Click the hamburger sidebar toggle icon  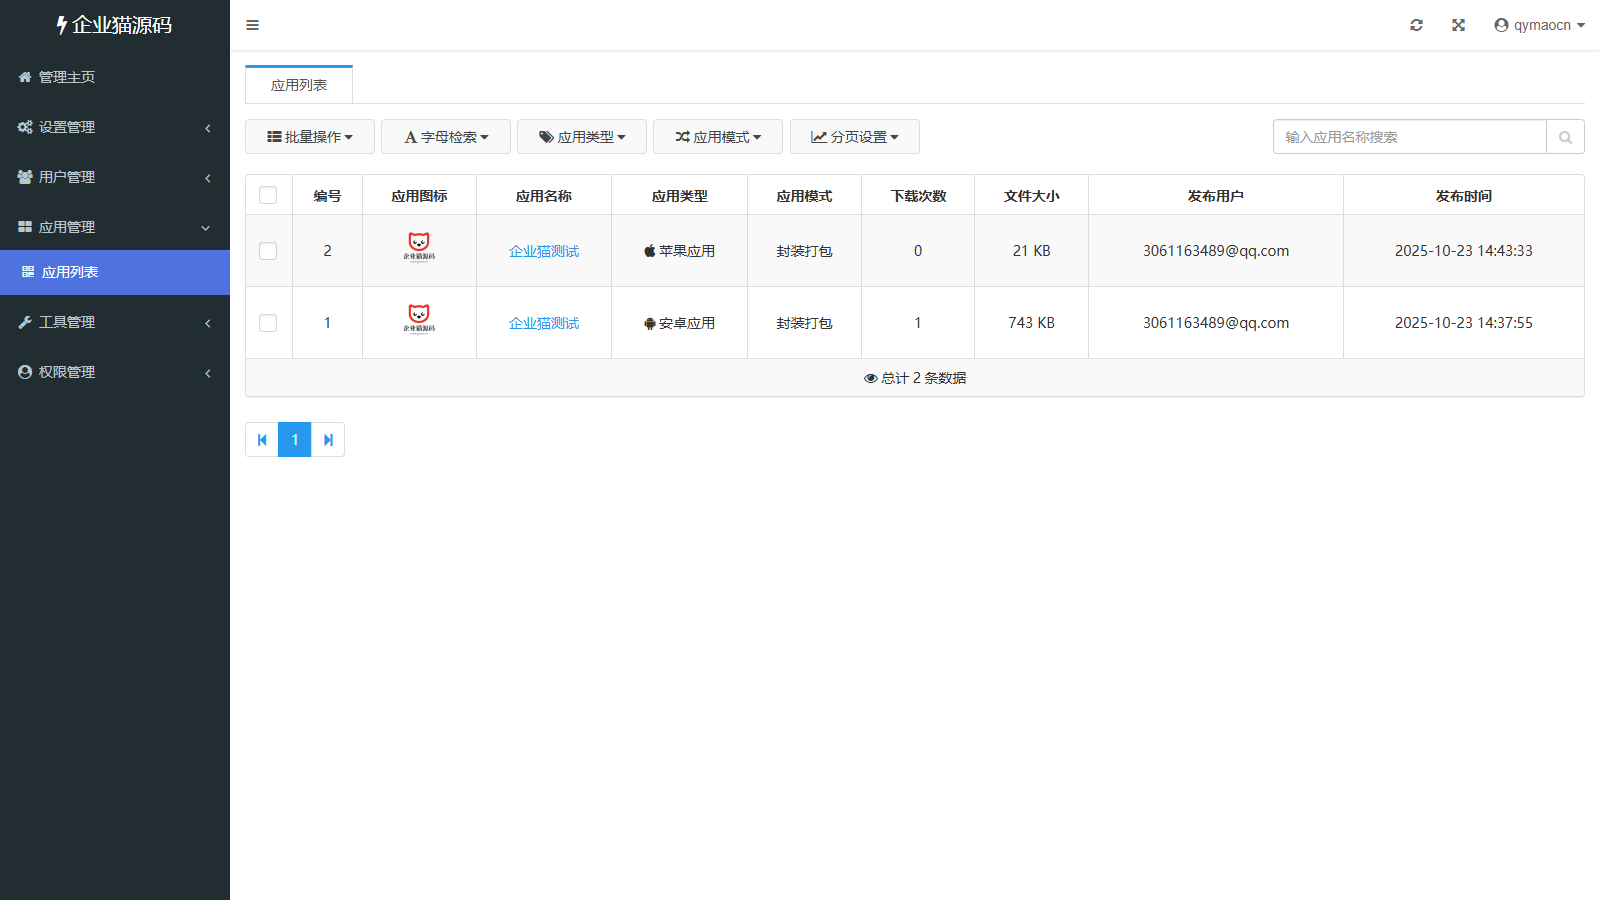click(x=252, y=25)
